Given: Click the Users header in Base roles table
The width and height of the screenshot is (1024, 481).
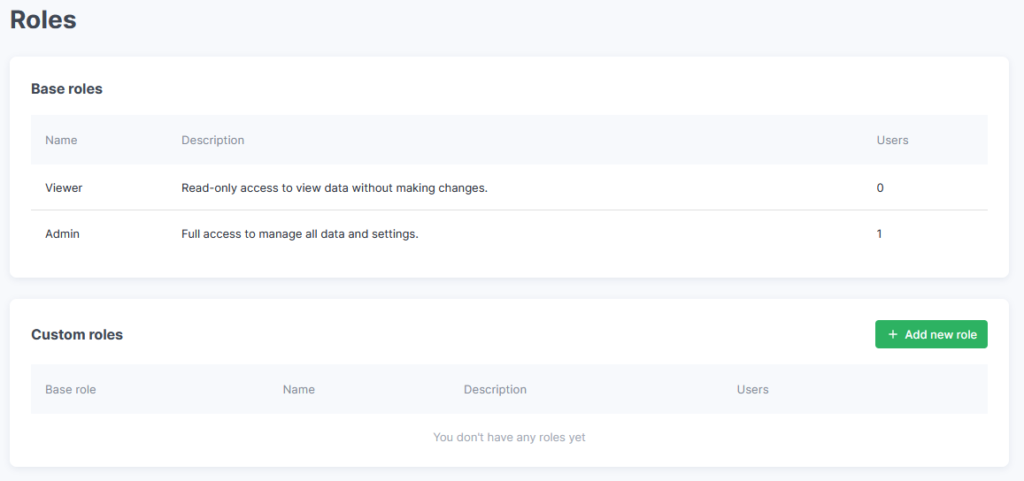Looking at the screenshot, I should tap(892, 140).
